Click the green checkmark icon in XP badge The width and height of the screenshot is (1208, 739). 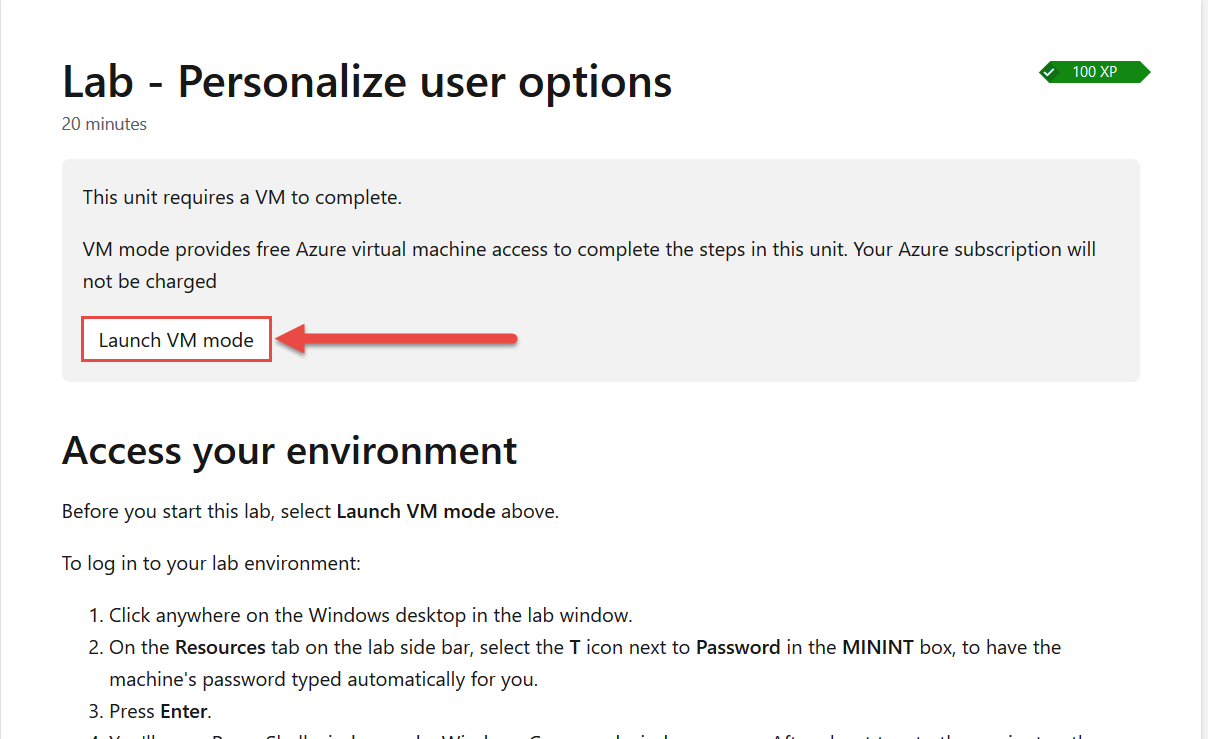tap(1049, 72)
